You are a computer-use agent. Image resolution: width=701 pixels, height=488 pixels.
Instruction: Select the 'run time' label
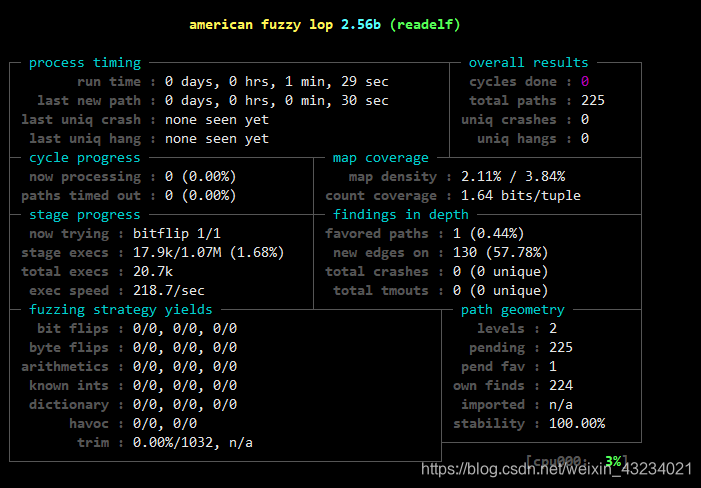pyautogui.click(x=109, y=82)
